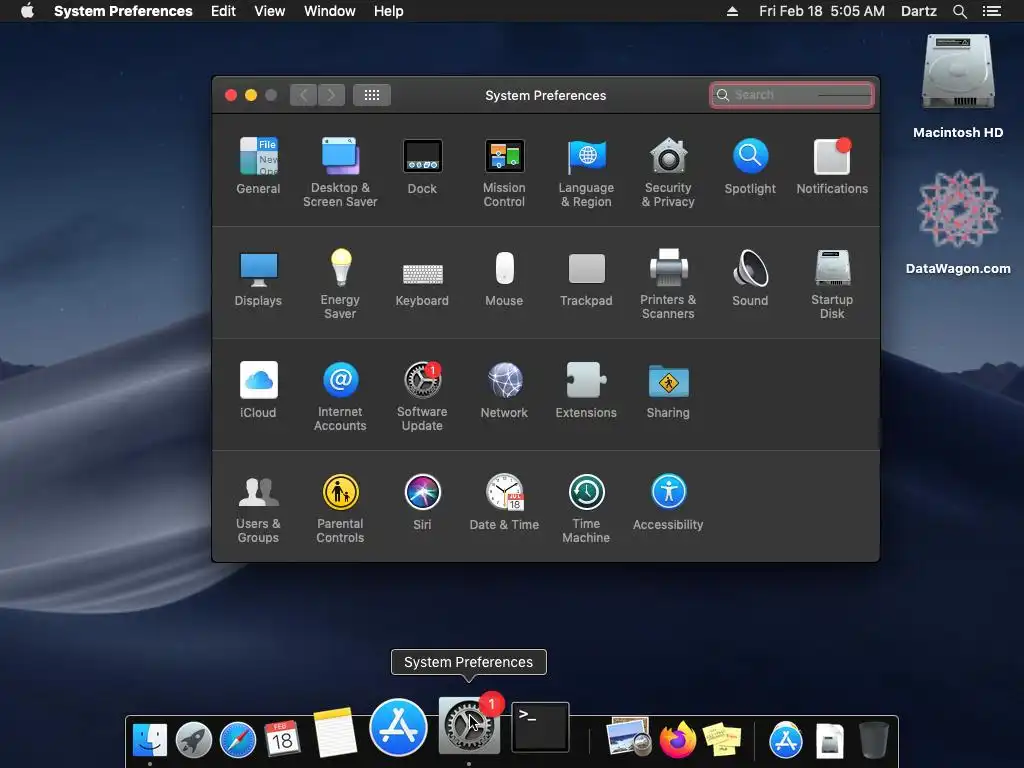The height and width of the screenshot is (768, 1024).
Task: Open Stickies from the Dock
Action: tap(722, 741)
